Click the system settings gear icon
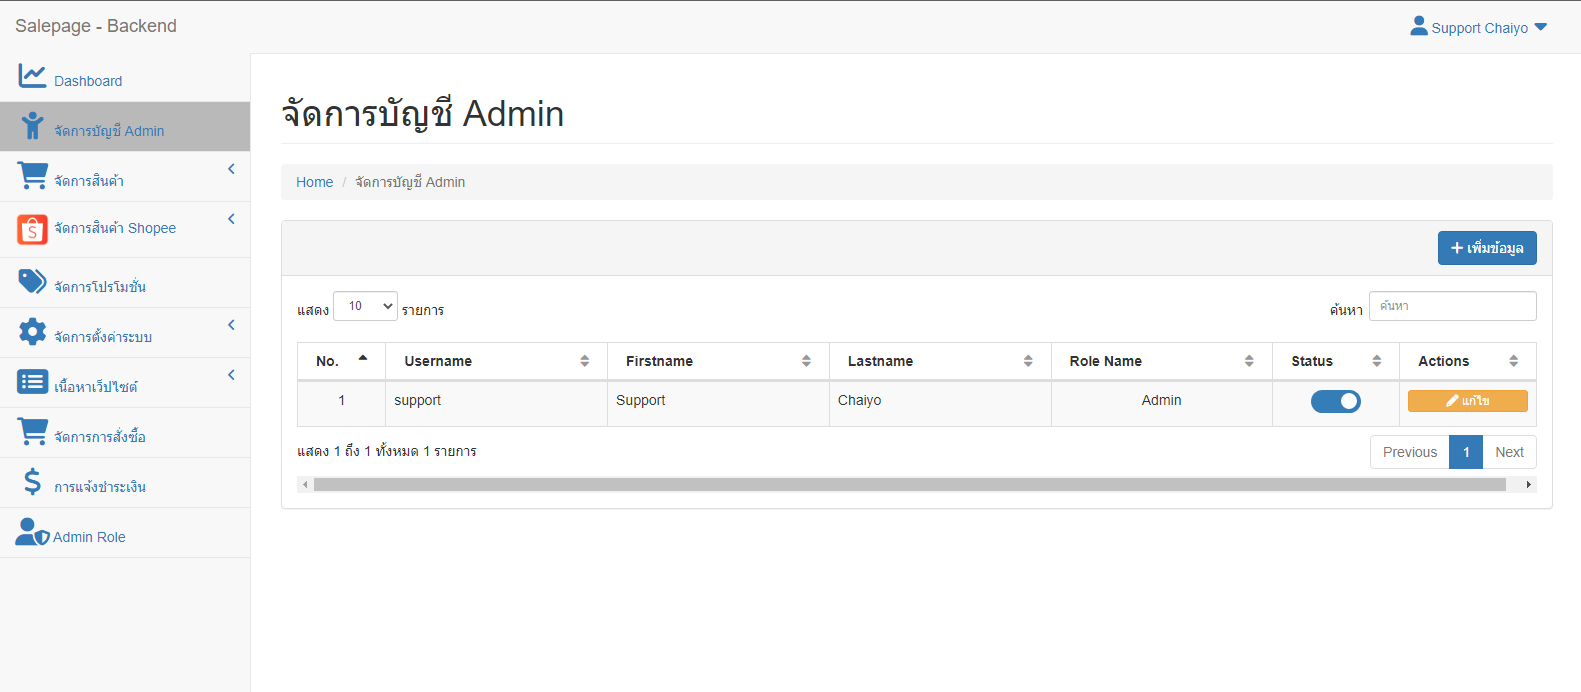The image size is (1581, 692). 32,332
